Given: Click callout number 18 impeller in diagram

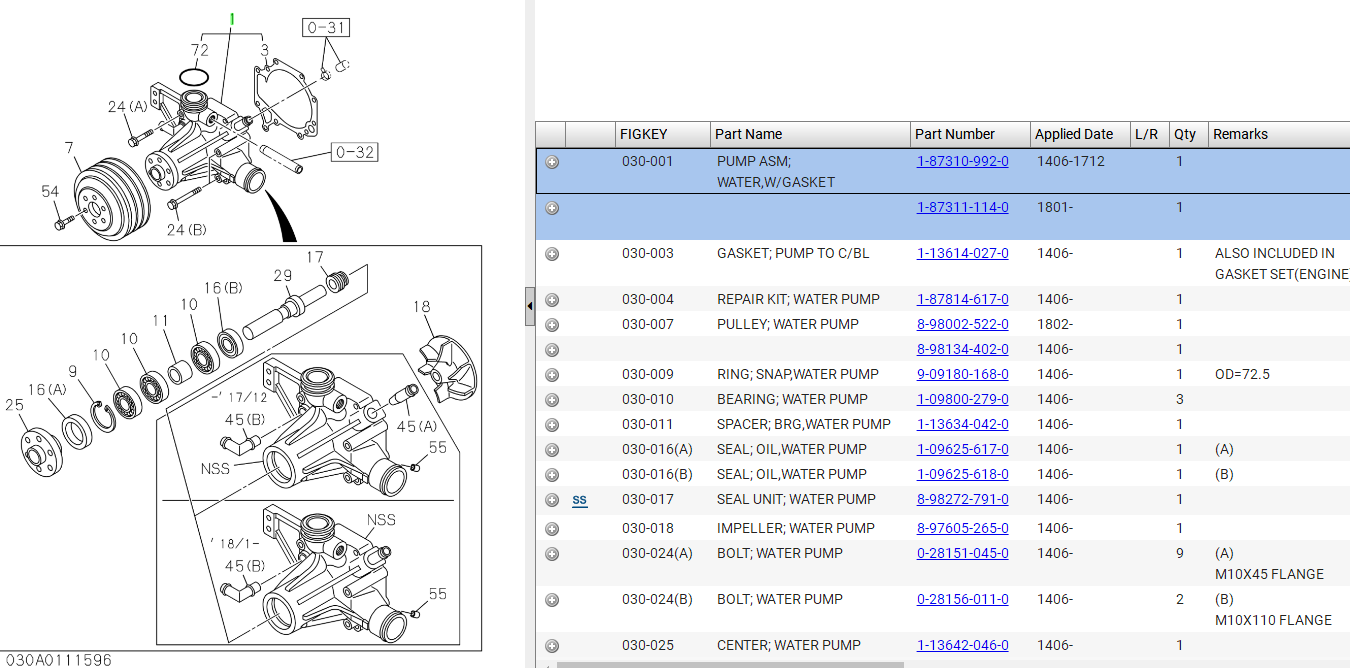Looking at the screenshot, I should click(x=421, y=307).
